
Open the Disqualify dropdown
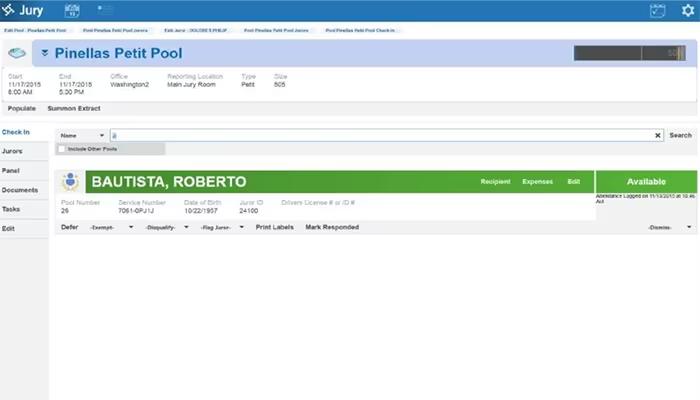tap(167, 227)
